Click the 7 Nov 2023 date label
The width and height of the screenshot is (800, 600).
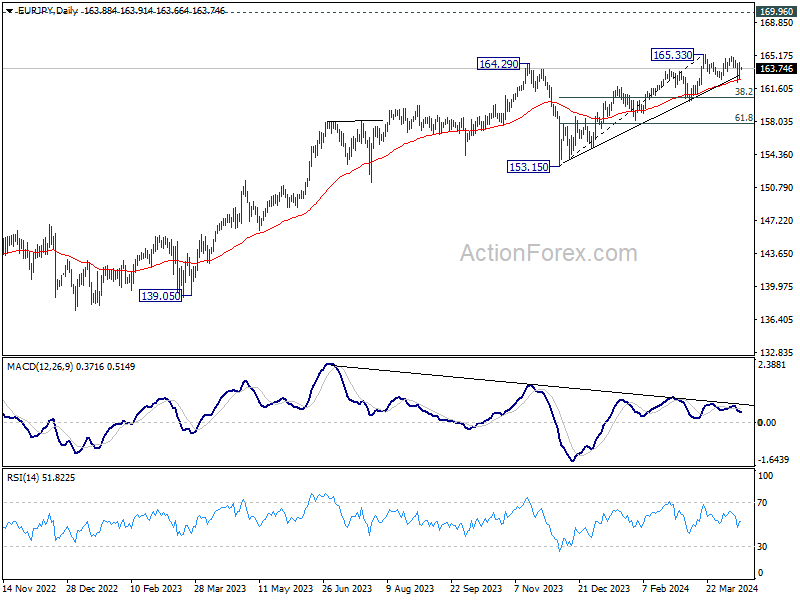(x=538, y=588)
